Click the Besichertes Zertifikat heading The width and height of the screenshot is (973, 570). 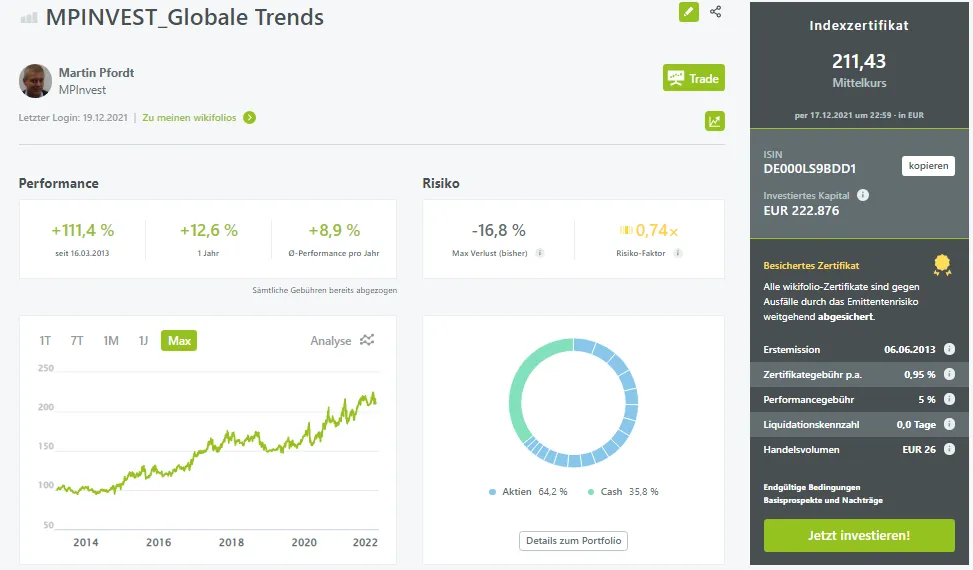811,265
